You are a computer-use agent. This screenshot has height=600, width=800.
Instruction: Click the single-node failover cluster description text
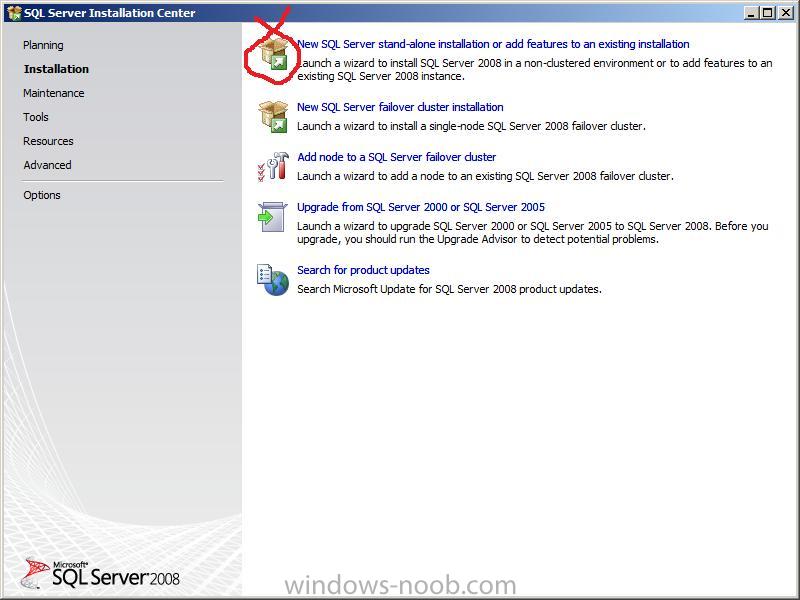[471, 126]
